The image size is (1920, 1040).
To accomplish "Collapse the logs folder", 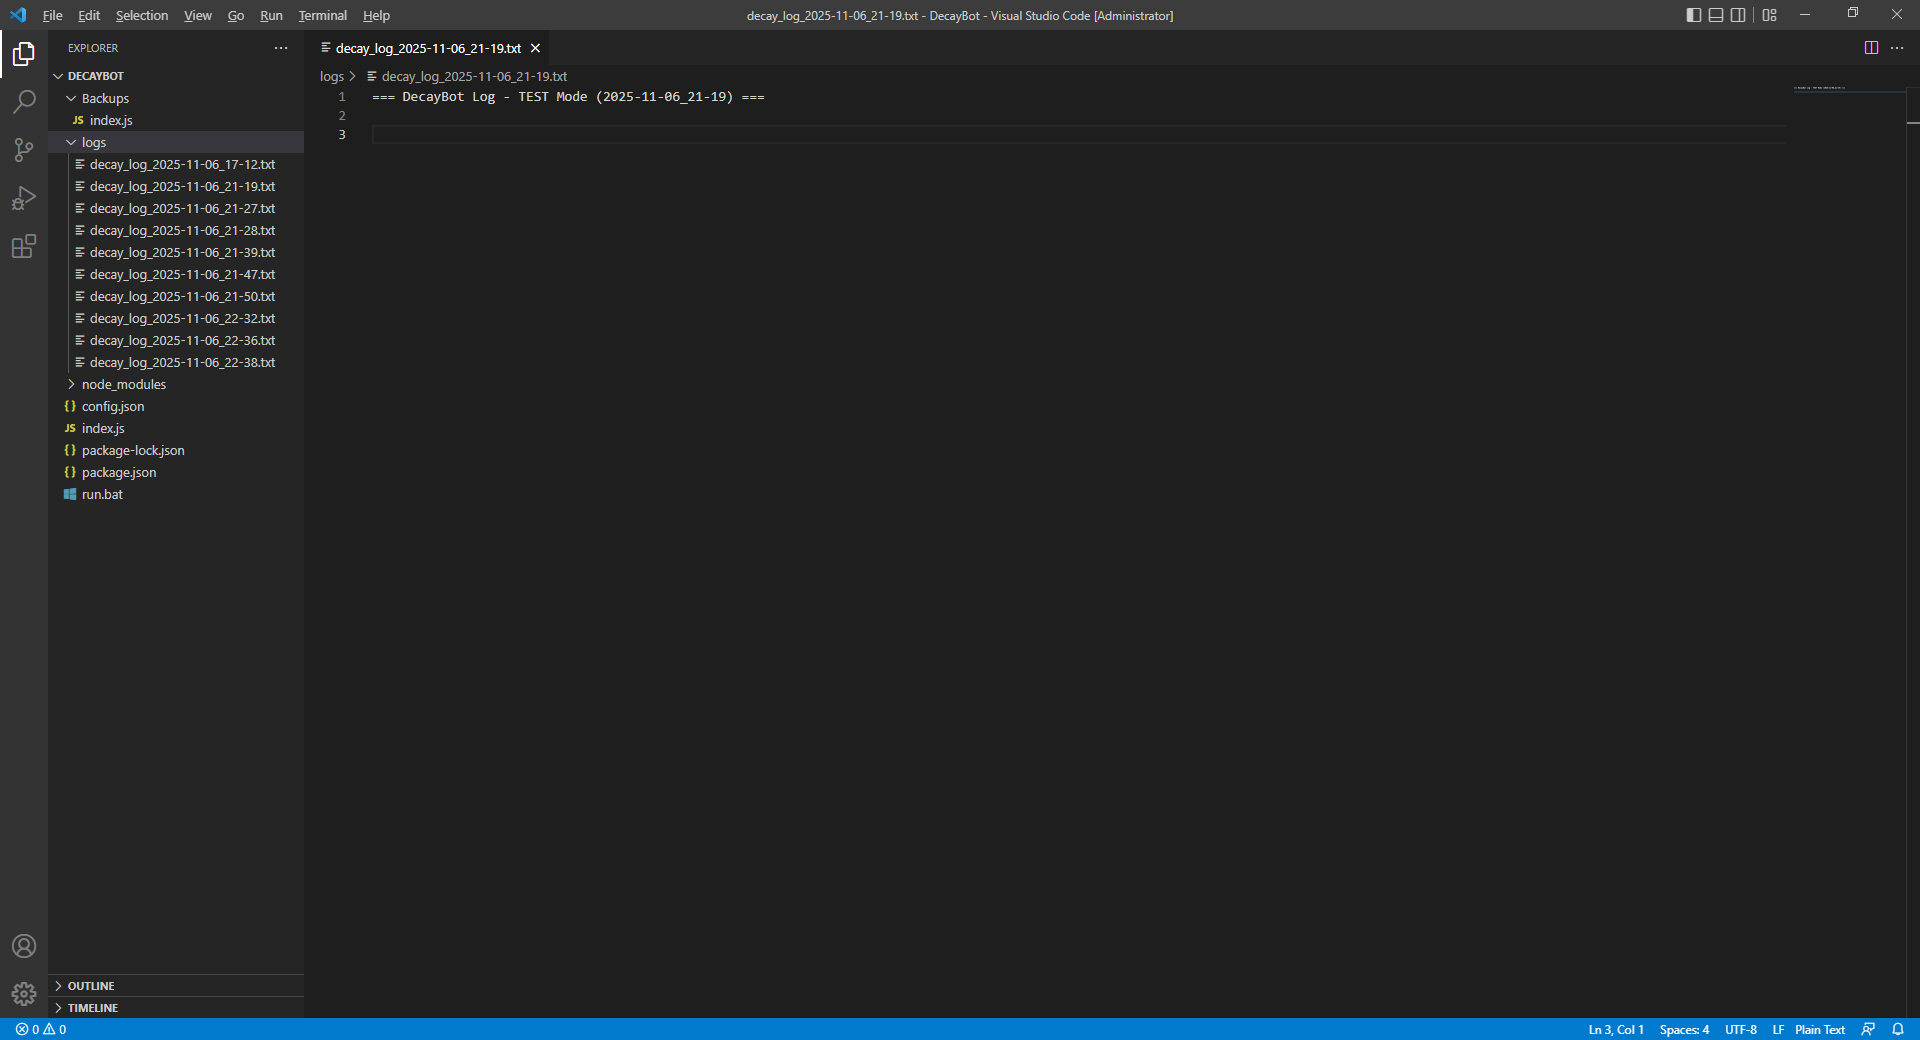I will coord(176,142).
